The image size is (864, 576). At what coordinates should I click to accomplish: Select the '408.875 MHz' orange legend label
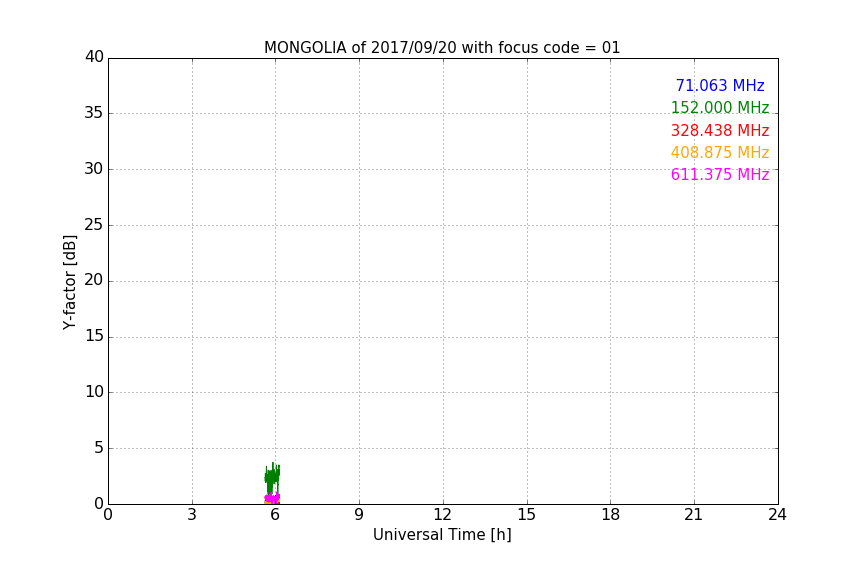tap(720, 152)
